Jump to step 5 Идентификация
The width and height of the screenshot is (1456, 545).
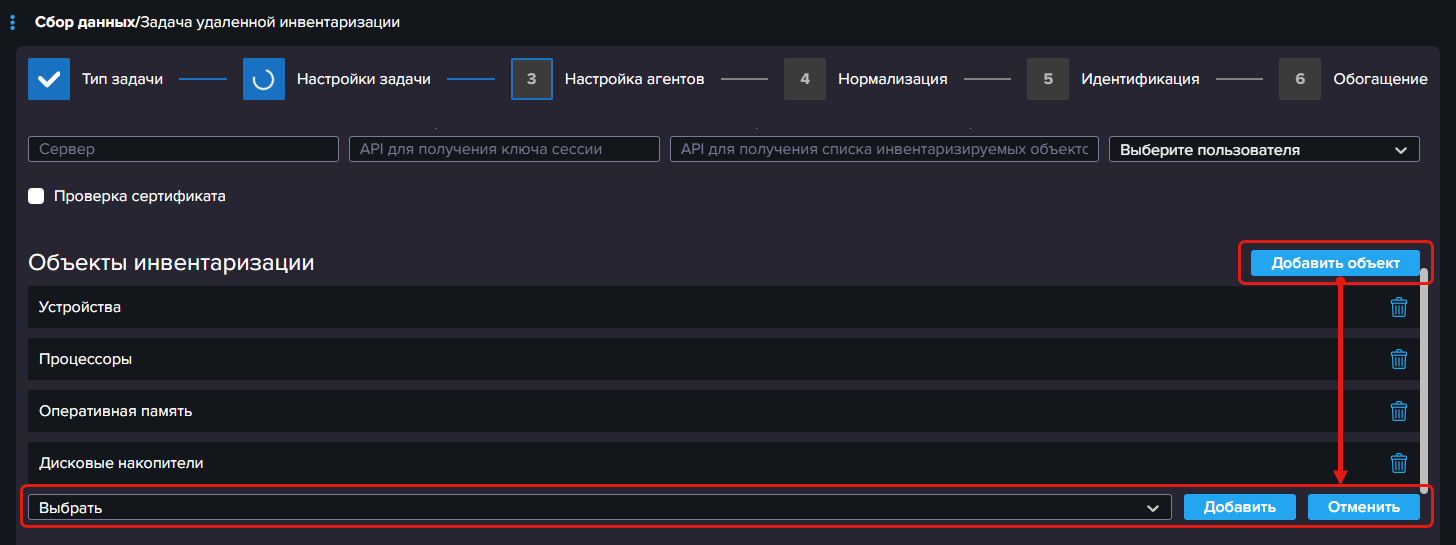point(1048,79)
